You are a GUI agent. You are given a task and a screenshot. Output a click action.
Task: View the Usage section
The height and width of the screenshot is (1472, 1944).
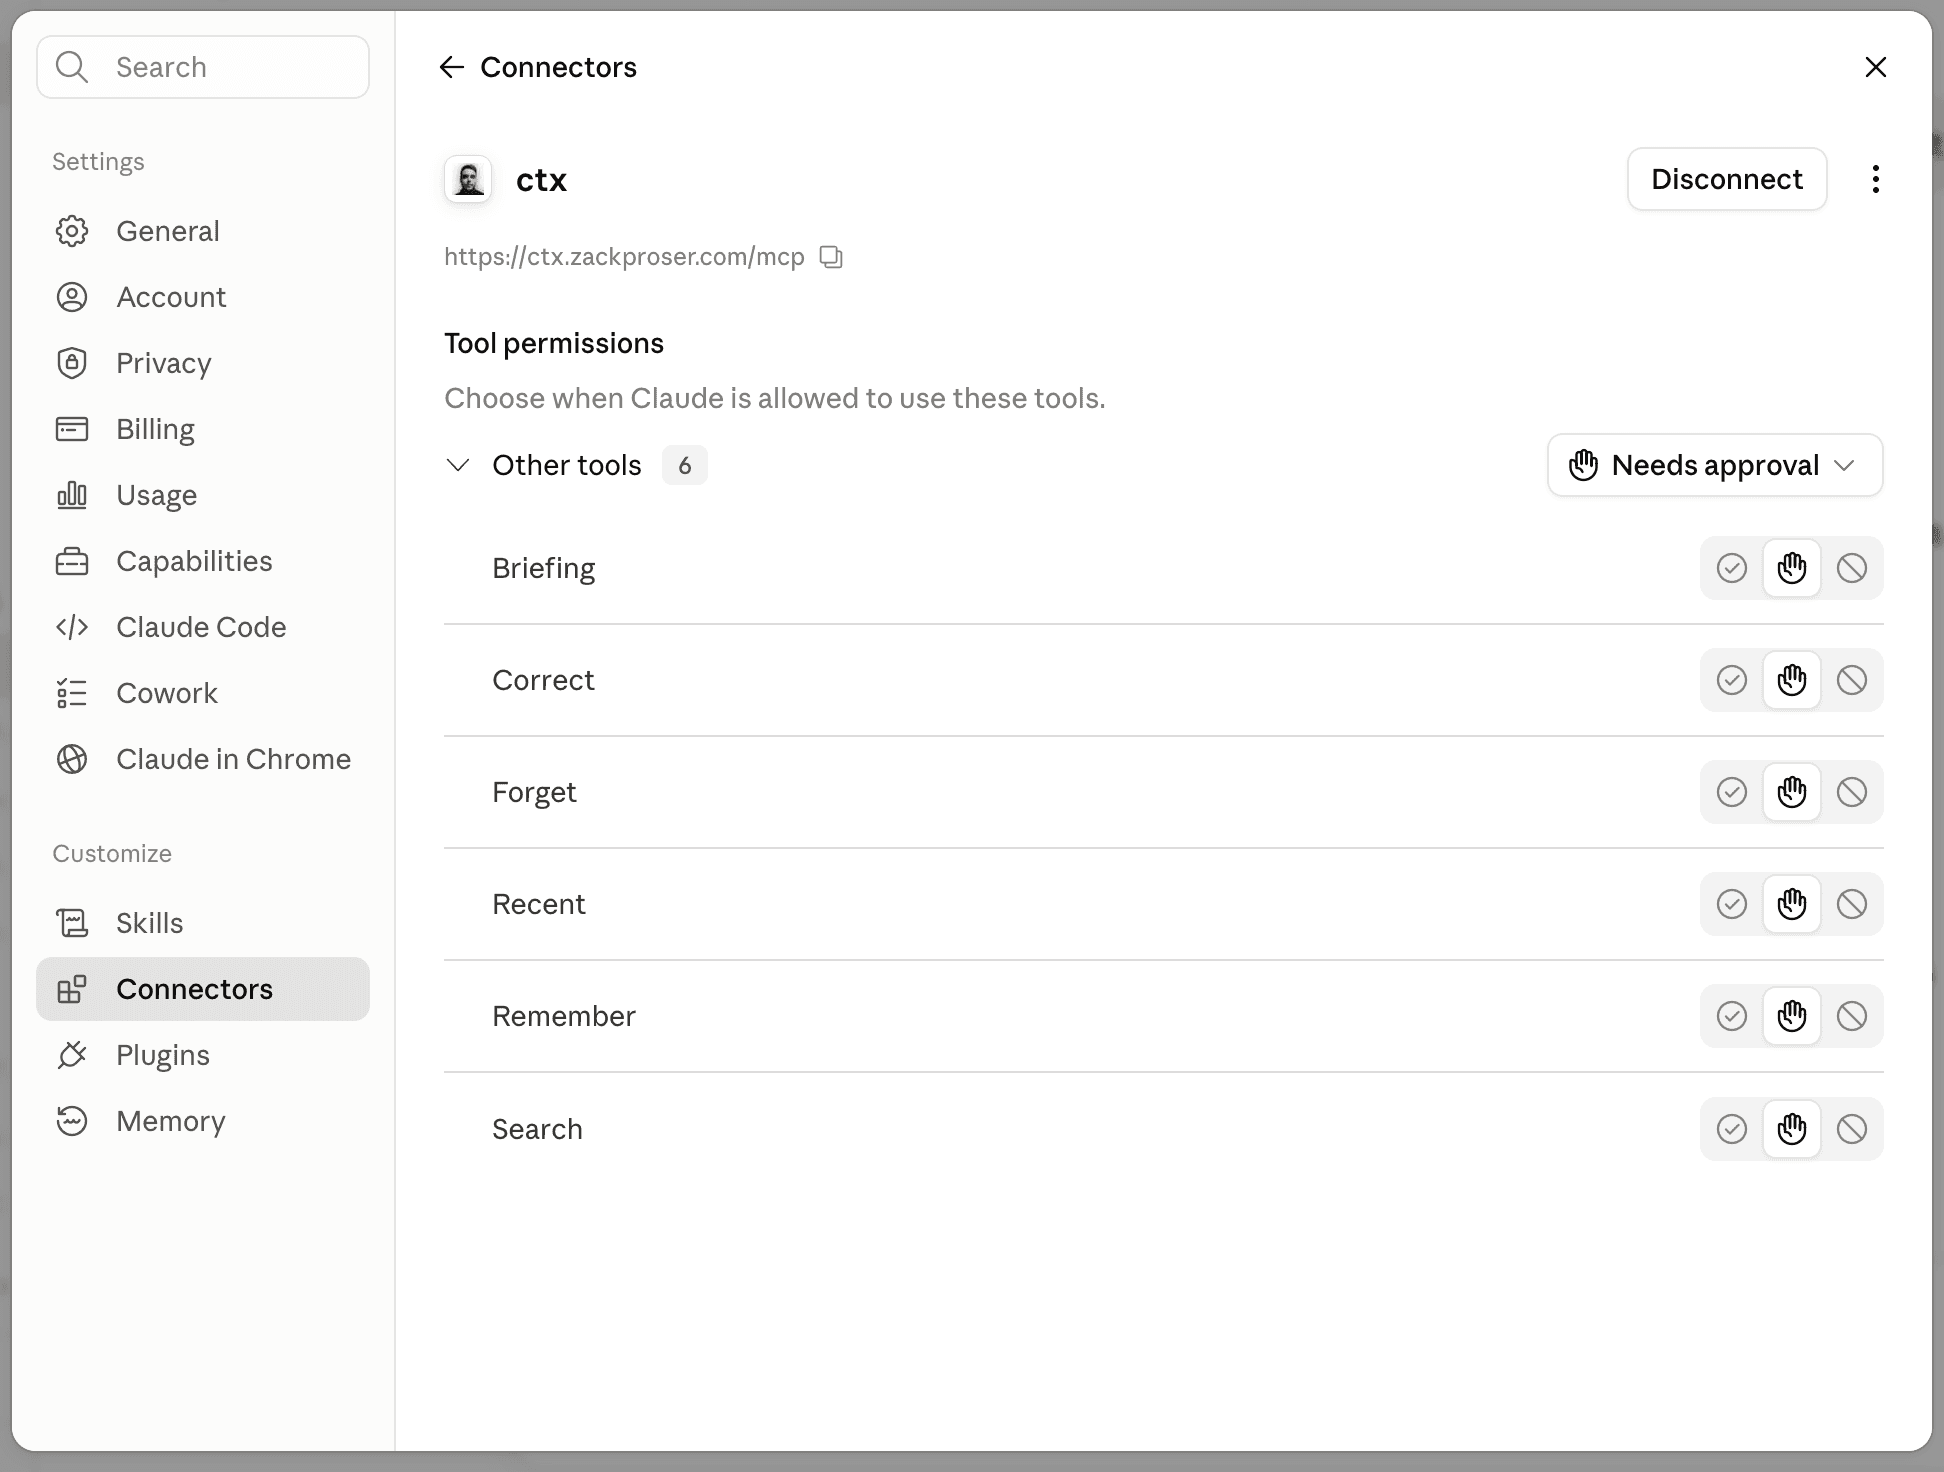[203, 495]
